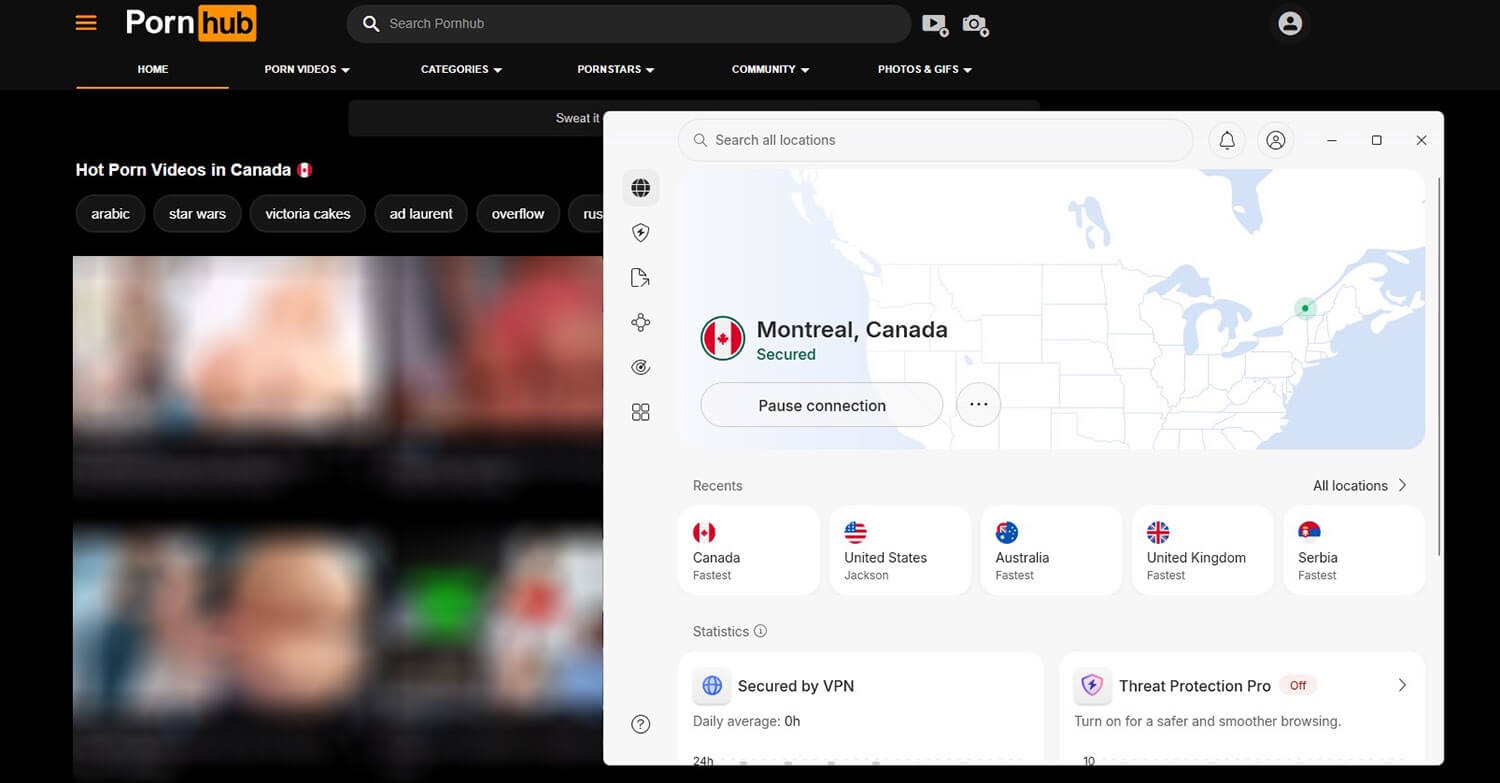This screenshot has height=783, width=1500.
Task: Expand the Threat Protection Pro chevron
Action: click(1402, 685)
